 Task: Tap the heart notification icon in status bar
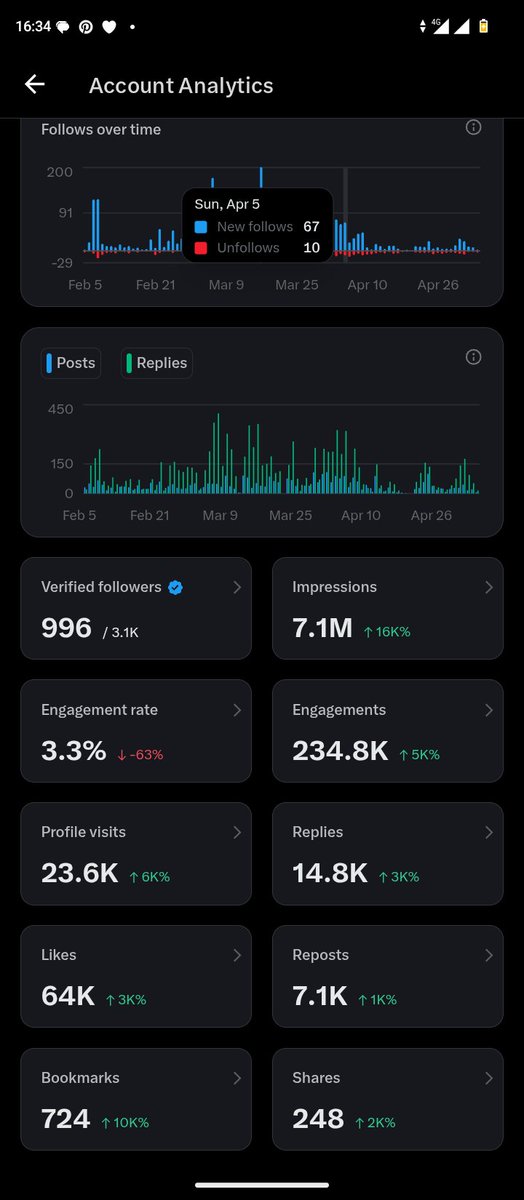(109, 27)
